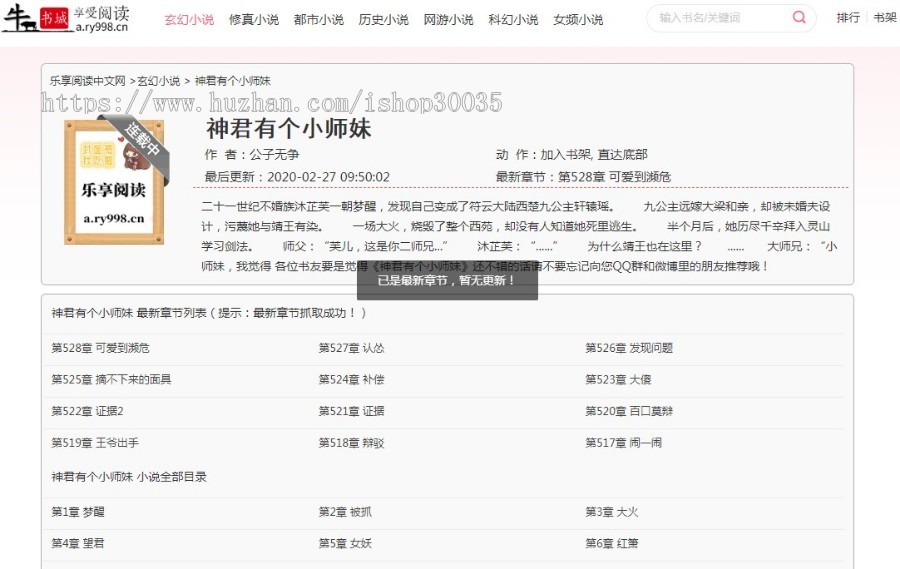
Task: Open chapter 第525章 摘不下来的面具
Action: 111,380
